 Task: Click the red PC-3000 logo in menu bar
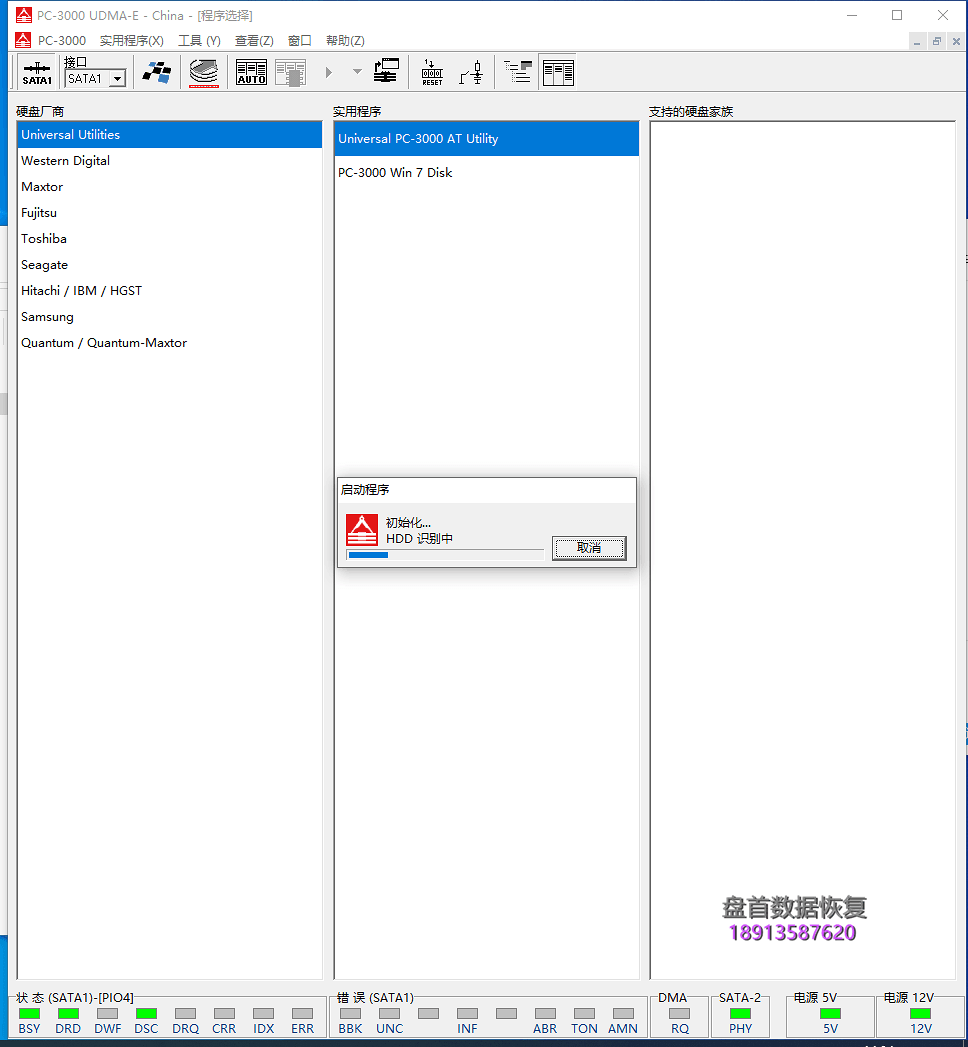(x=23, y=41)
